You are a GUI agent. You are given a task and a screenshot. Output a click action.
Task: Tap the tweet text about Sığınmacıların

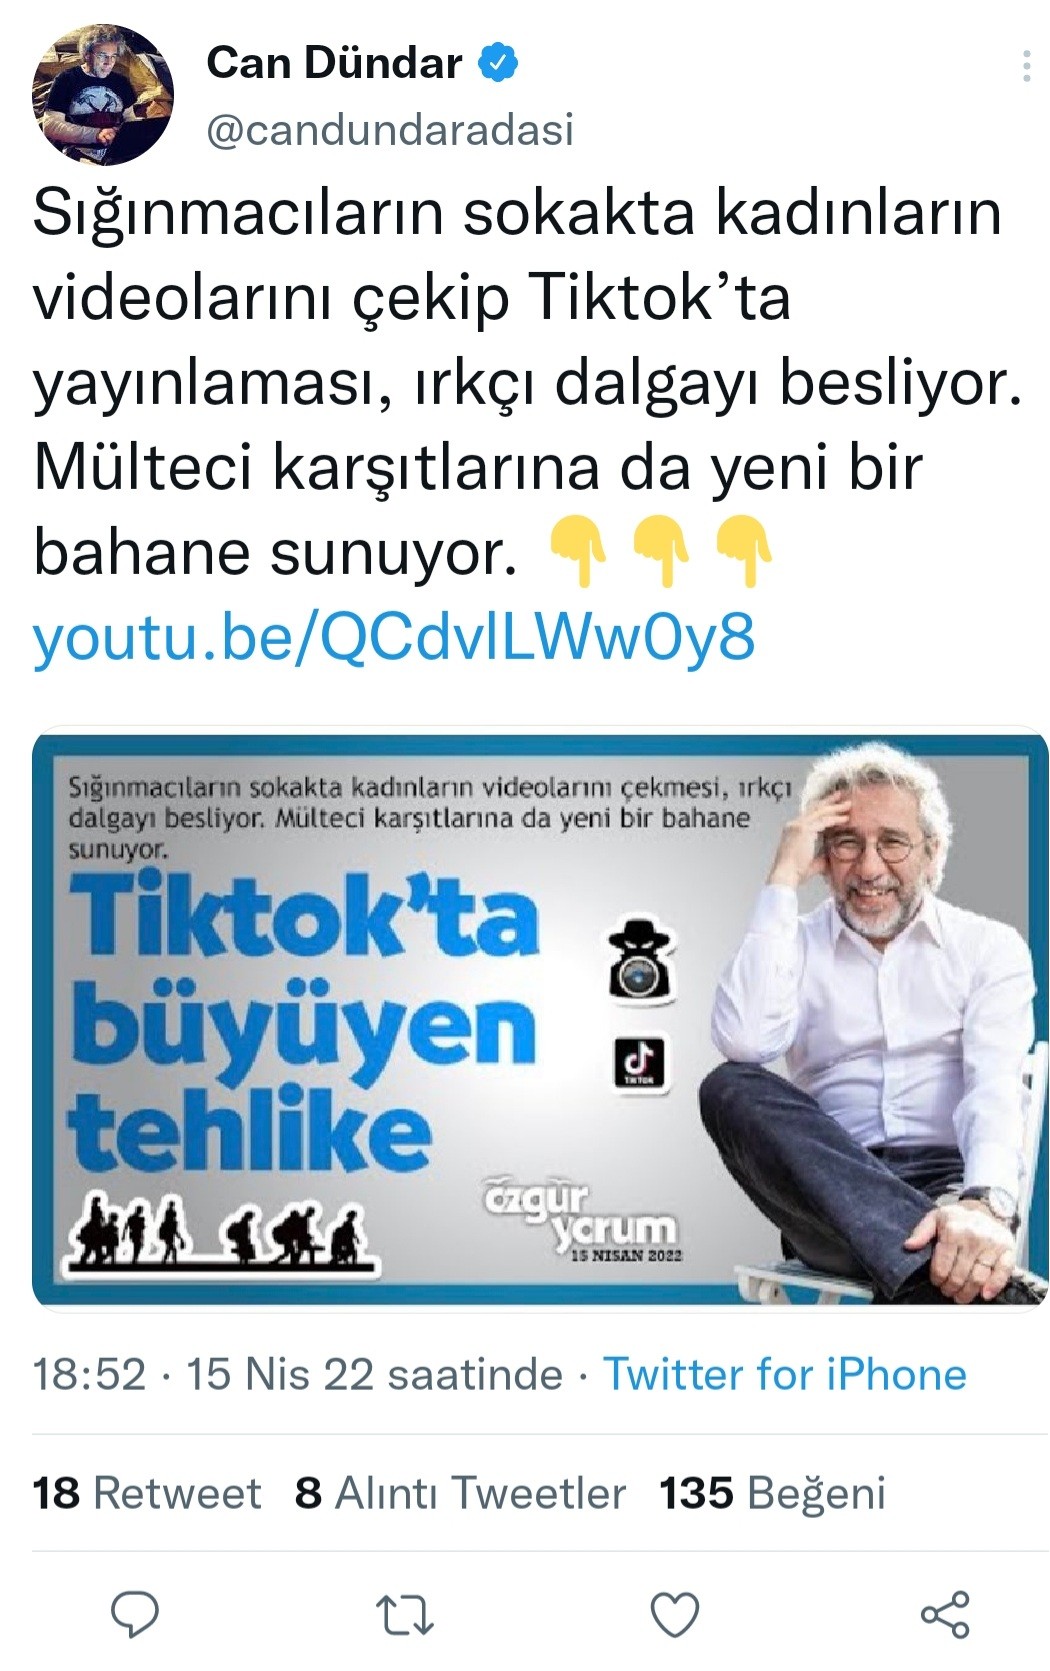(x=528, y=381)
